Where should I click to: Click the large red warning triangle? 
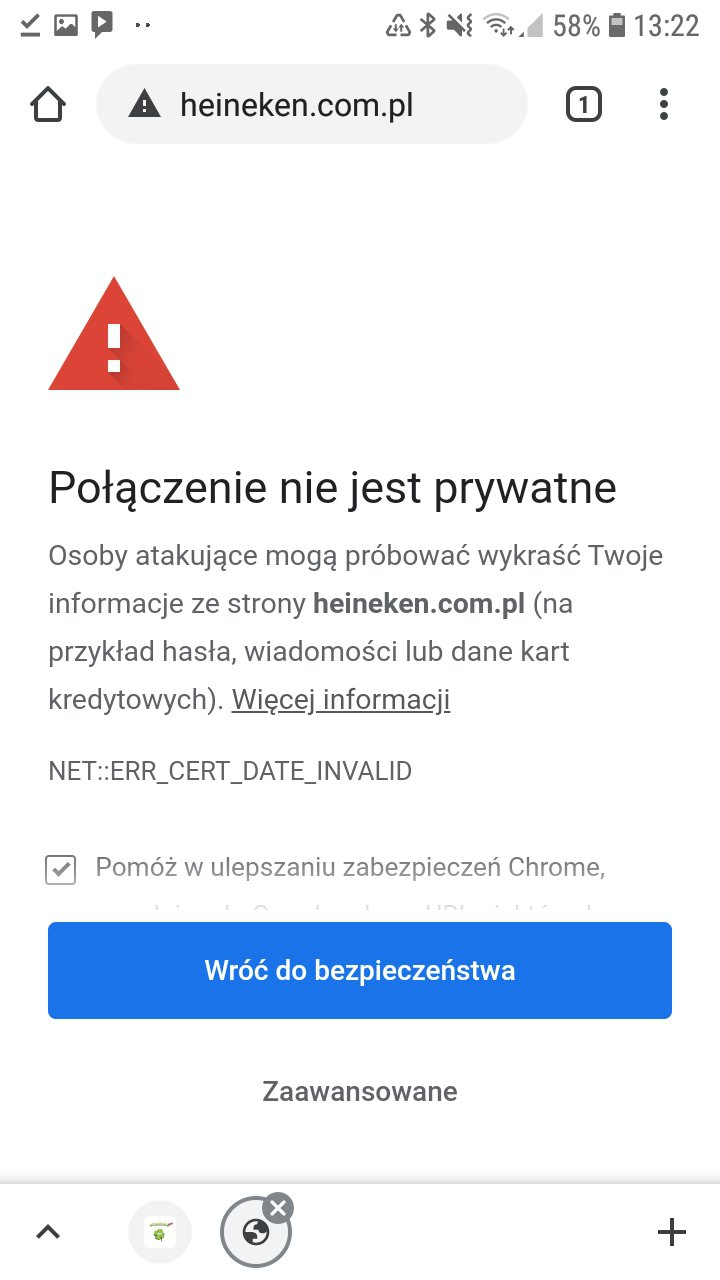coord(114,337)
